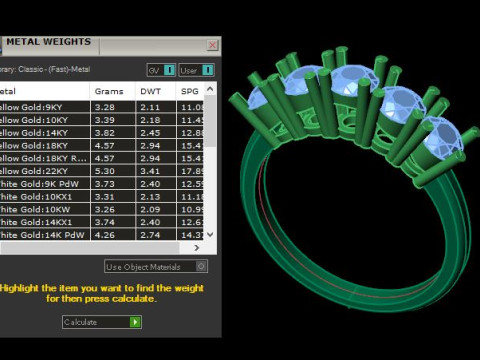Screen dimensions: 480x360
Task: Click the vertical scrollbar thumb
Action: (210, 121)
